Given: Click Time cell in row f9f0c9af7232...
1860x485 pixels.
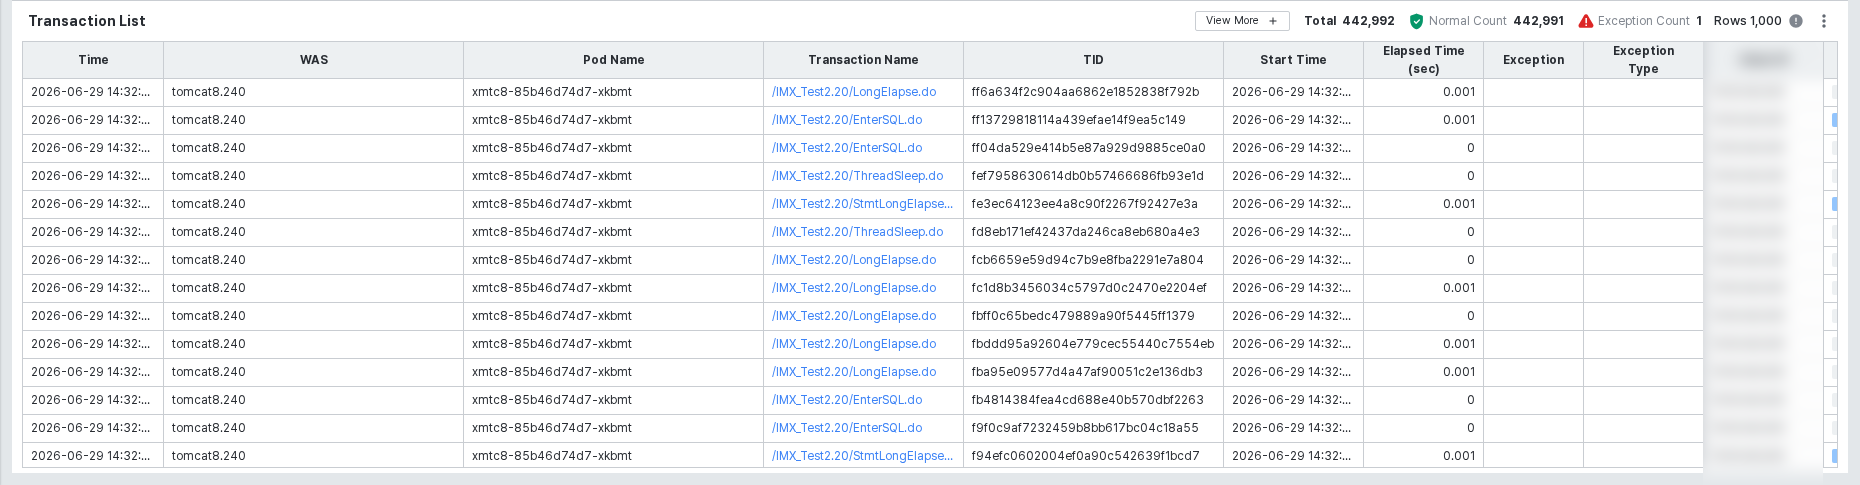Looking at the screenshot, I should click(x=93, y=428).
